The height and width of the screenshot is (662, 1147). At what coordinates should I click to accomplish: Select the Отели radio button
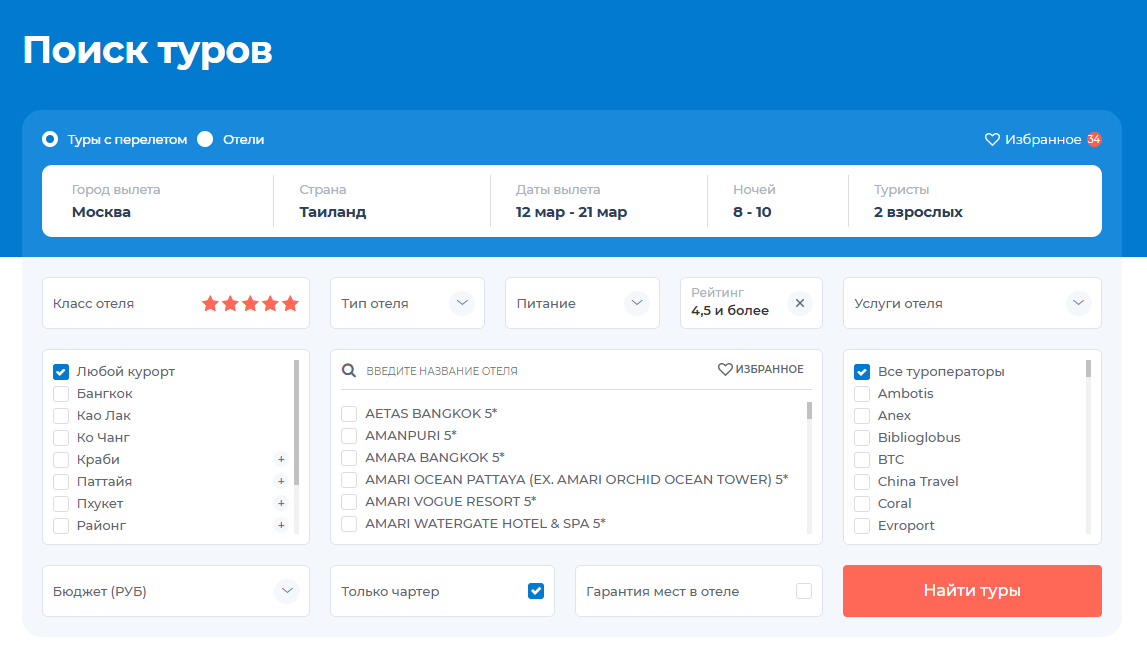(x=205, y=140)
